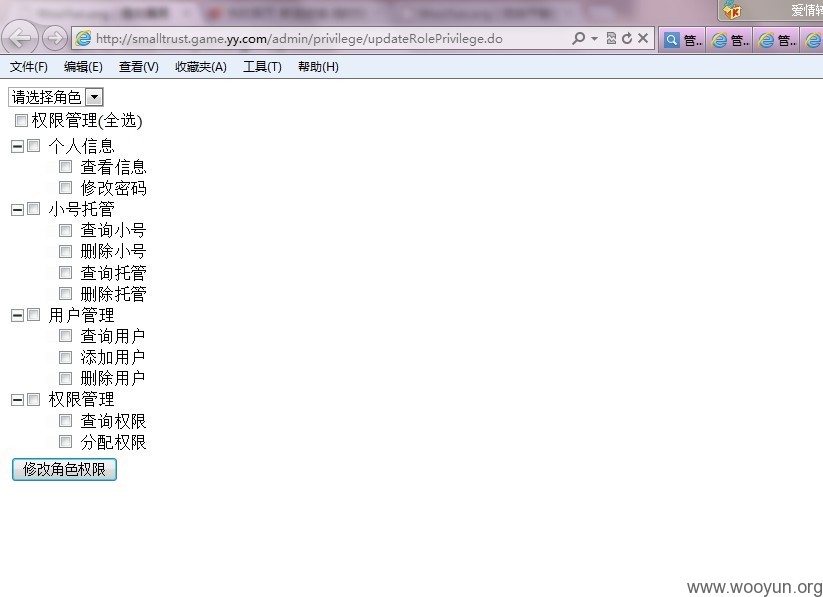Check the 查看信息 checkbox

pos(66,167)
